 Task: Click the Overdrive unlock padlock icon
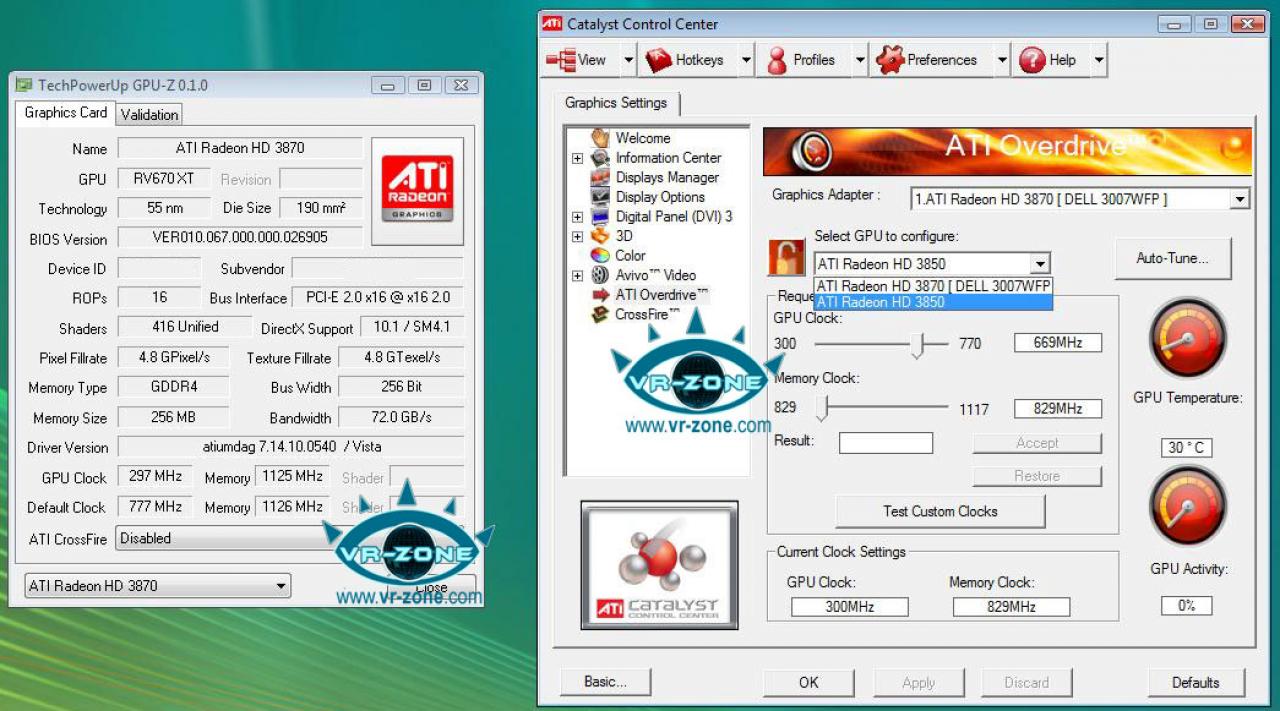pos(786,257)
